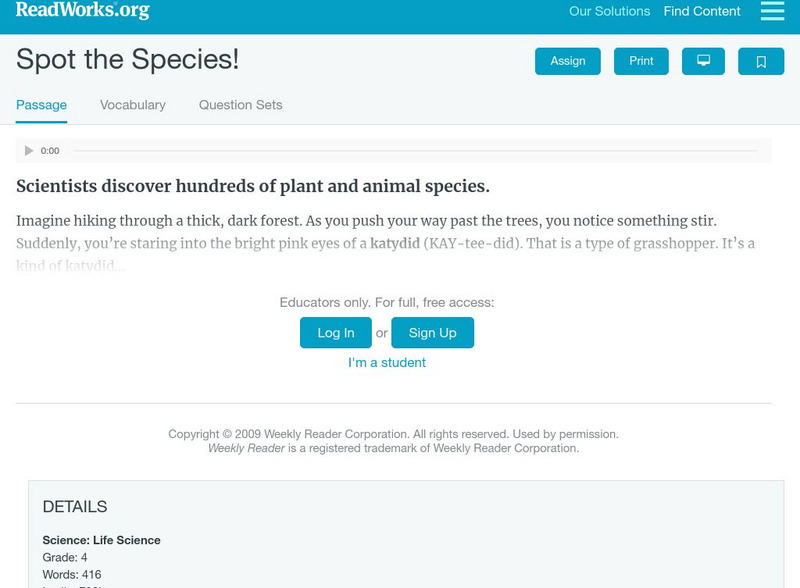Click the Spot the Species! title
The height and width of the screenshot is (588, 800).
click(x=128, y=60)
